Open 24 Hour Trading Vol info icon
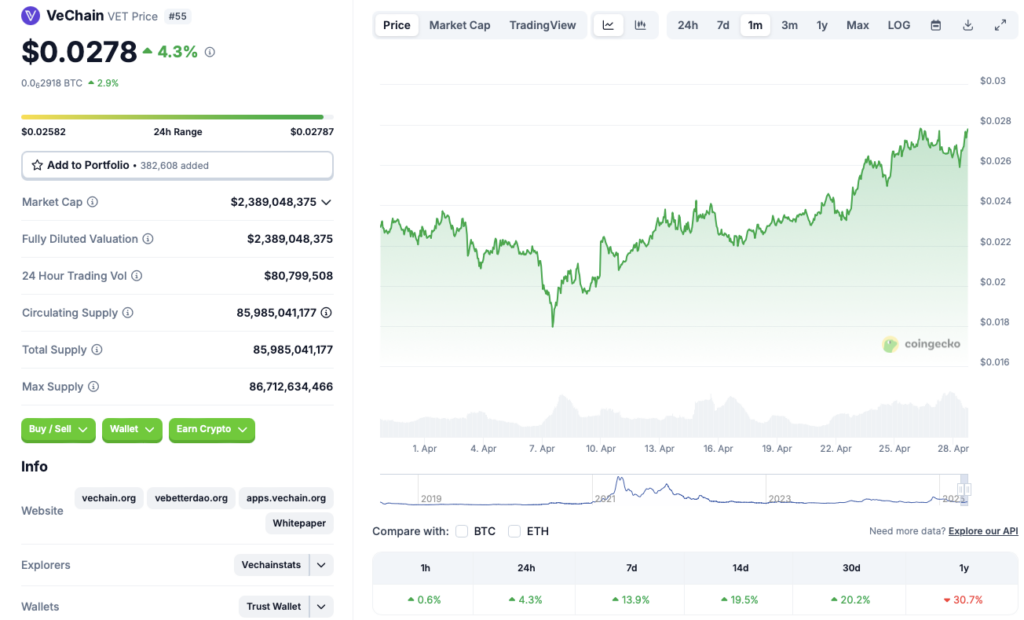Image resolution: width=1024 pixels, height=620 pixels. (136, 276)
